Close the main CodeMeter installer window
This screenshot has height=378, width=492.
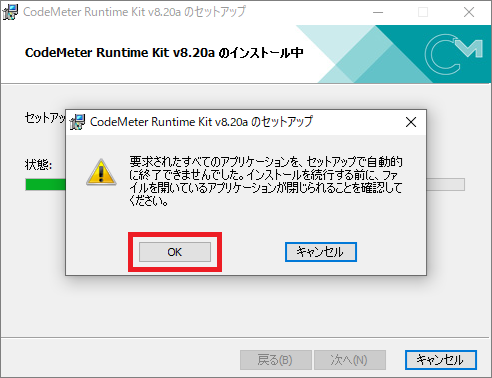(x=469, y=12)
